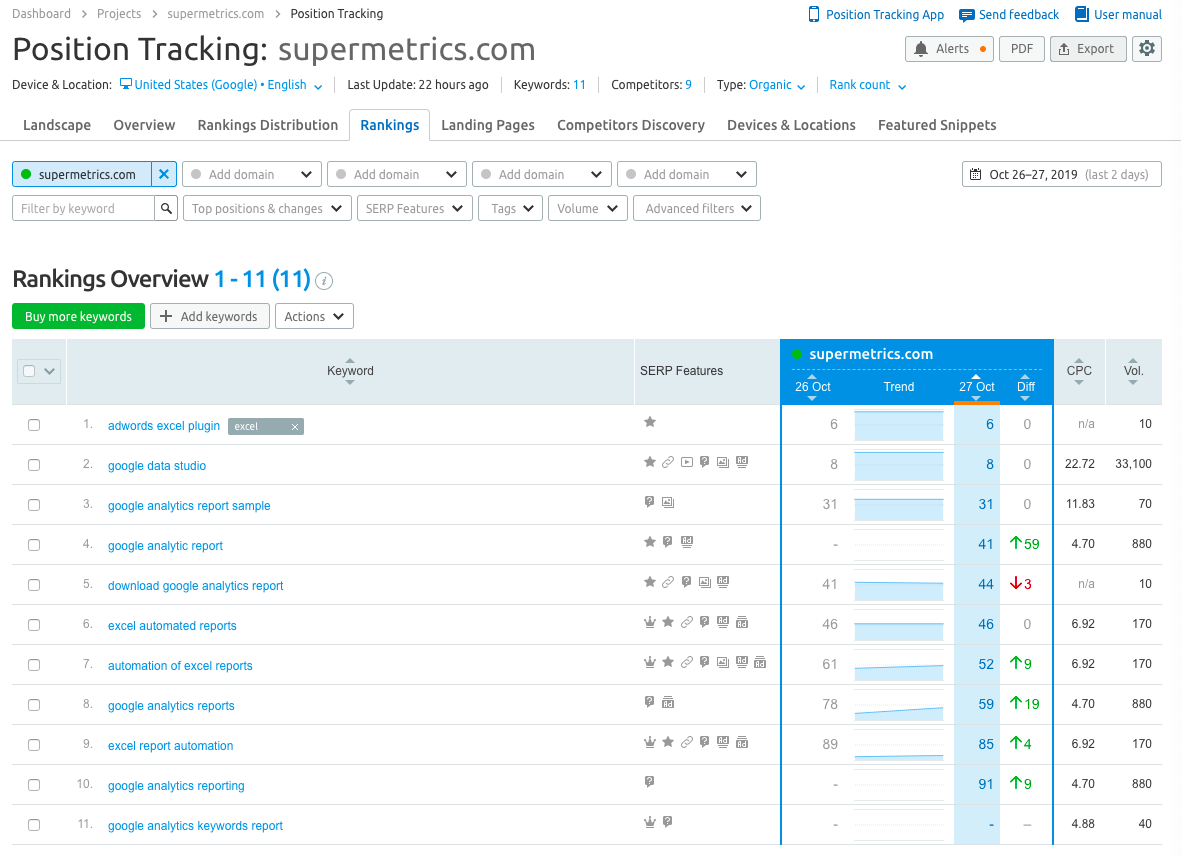This screenshot has width=1181, height=856.
Task: Switch to the Competitors Discovery tab
Action: [630, 125]
